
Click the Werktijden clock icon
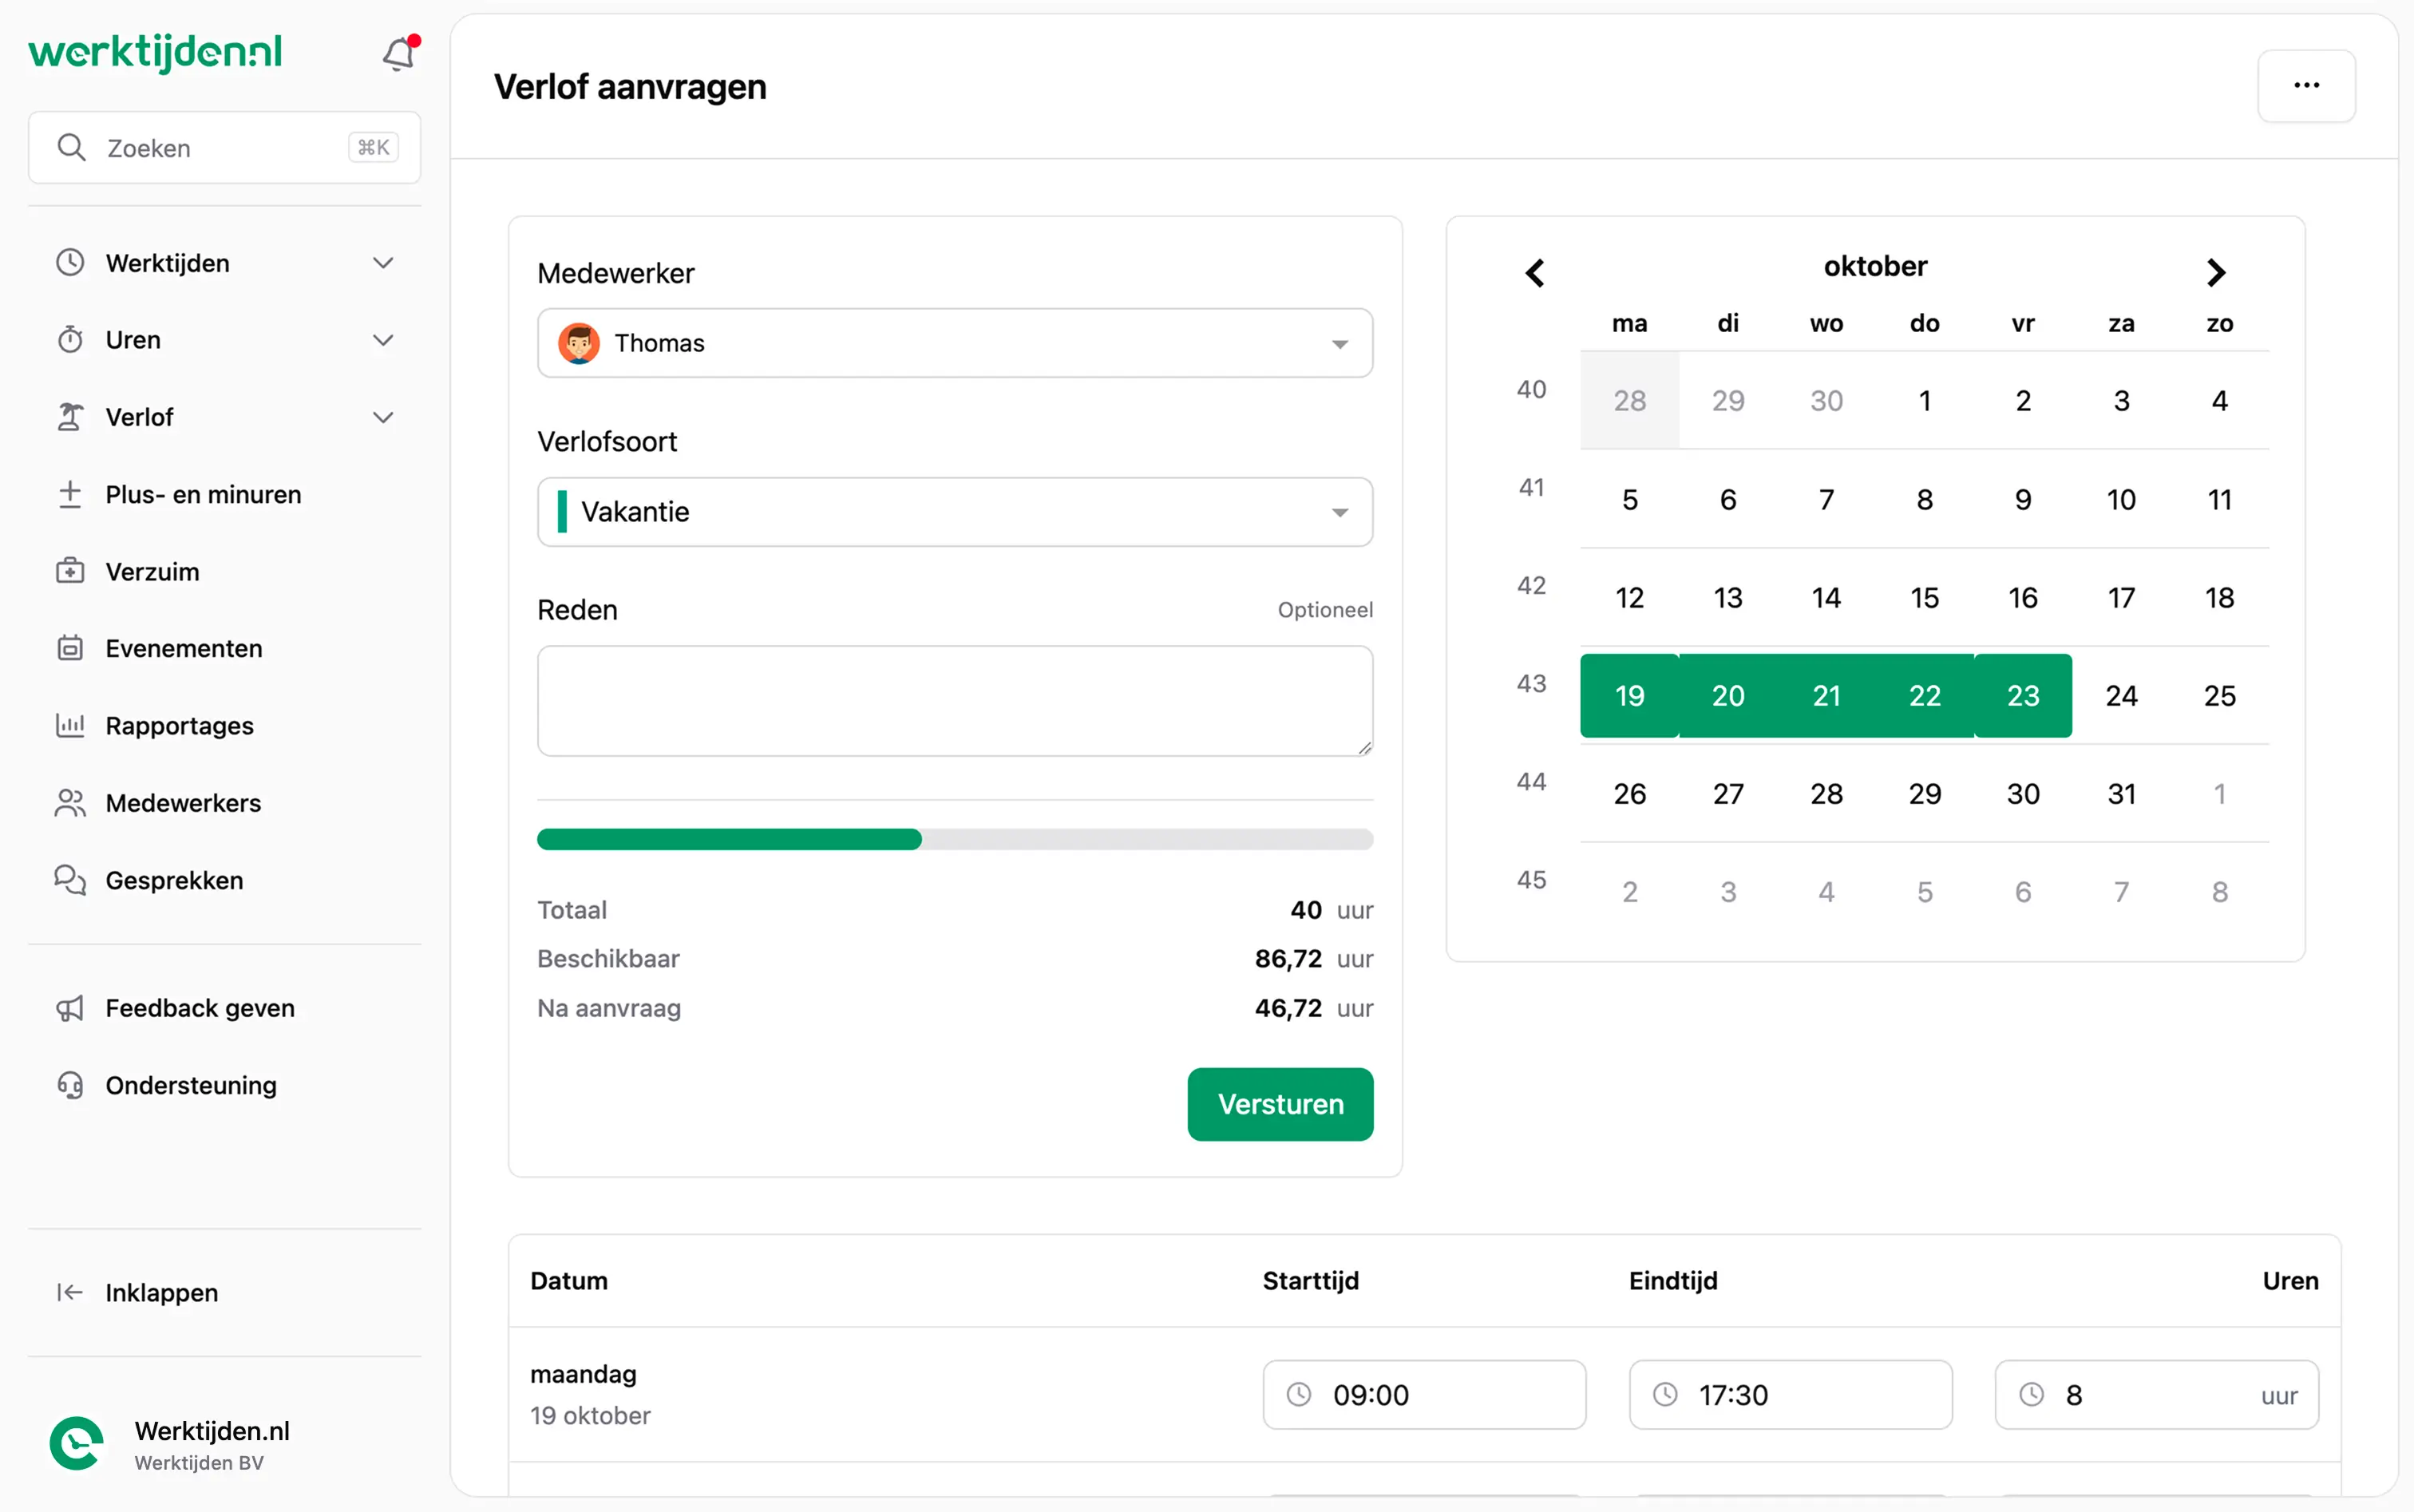[x=70, y=263]
